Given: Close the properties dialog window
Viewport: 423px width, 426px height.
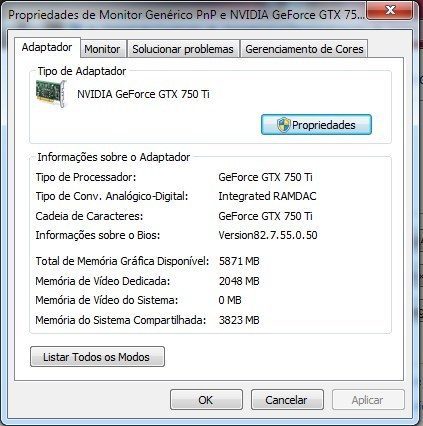Looking at the screenshot, I should coord(390,11).
